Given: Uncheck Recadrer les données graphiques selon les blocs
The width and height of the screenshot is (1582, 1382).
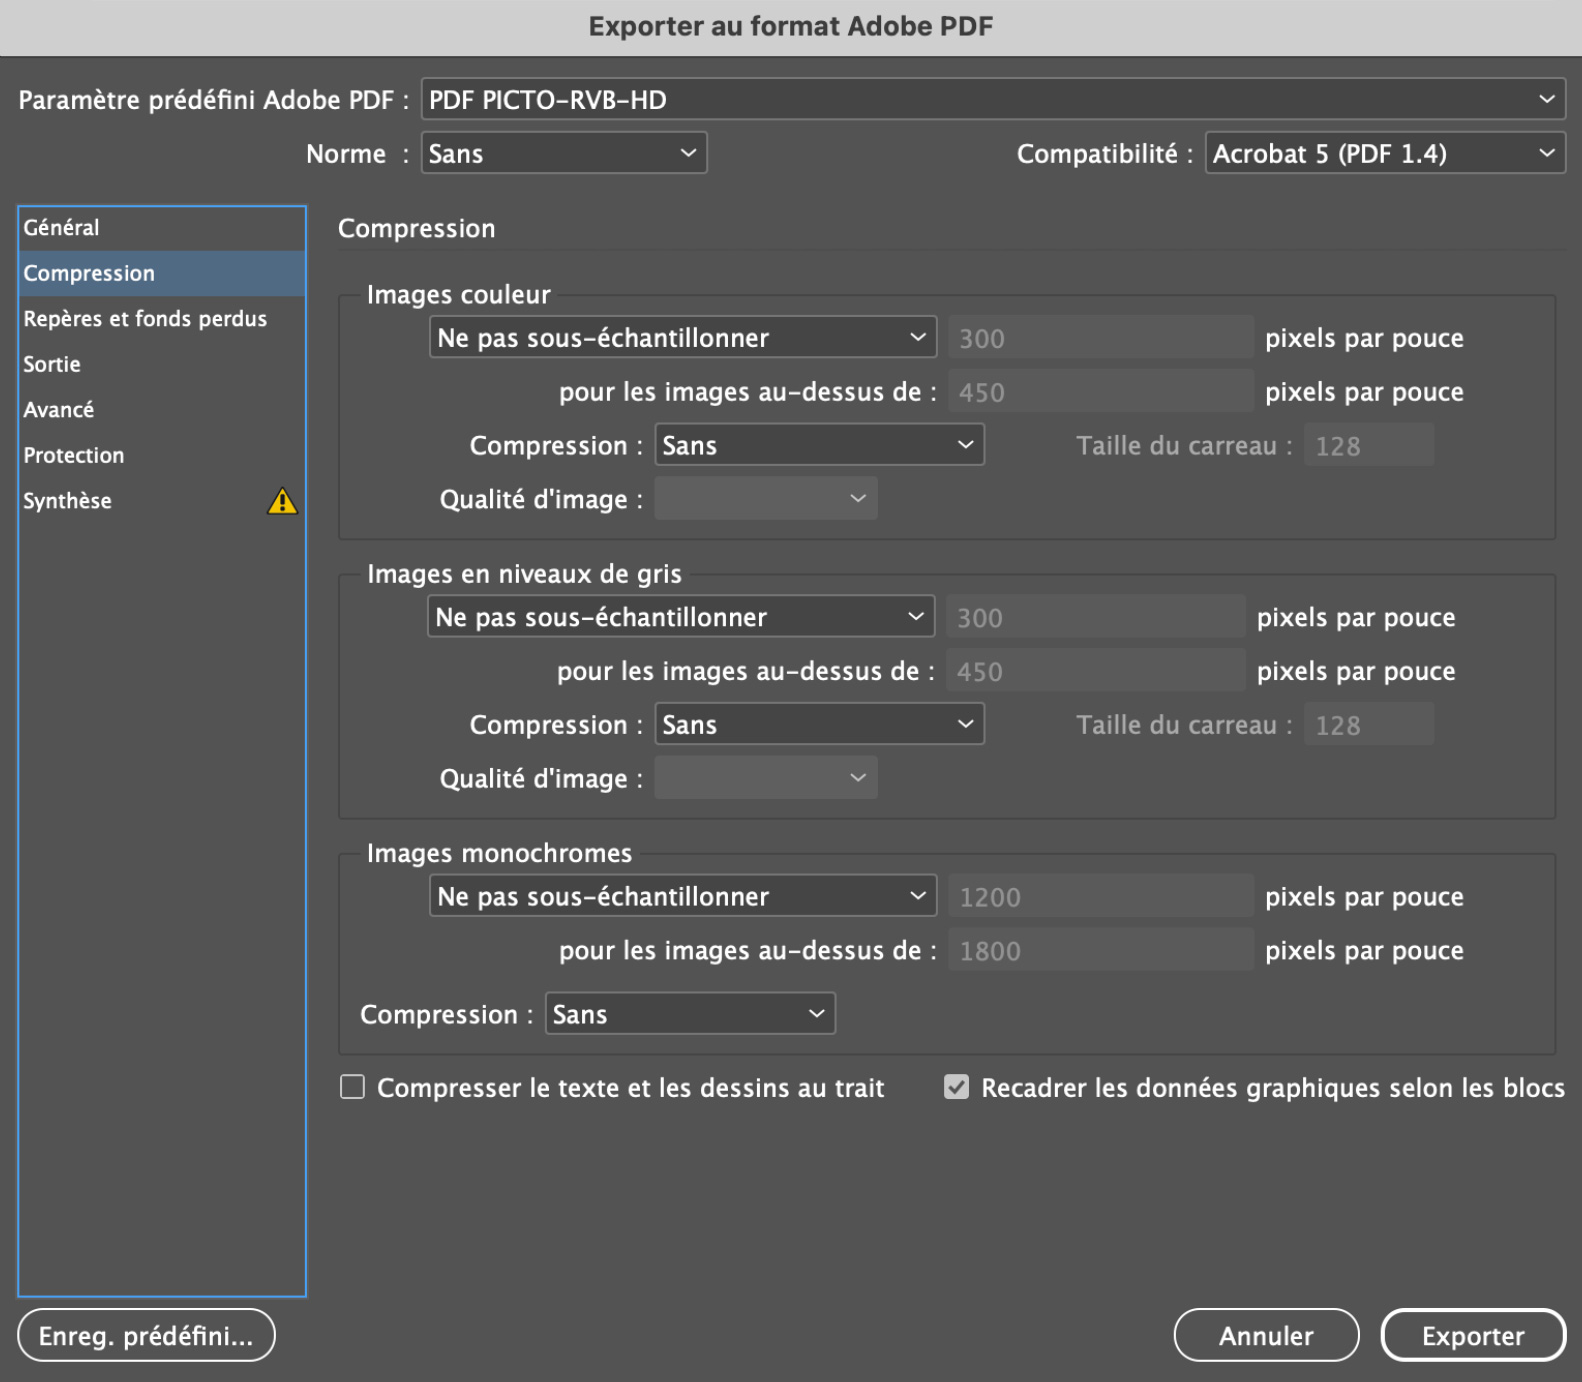Looking at the screenshot, I should tap(956, 1087).
